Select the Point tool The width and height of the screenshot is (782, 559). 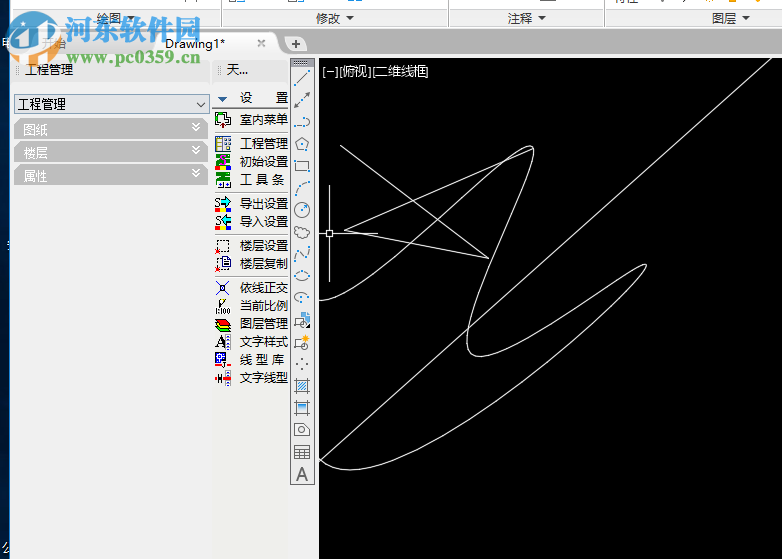click(302, 364)
